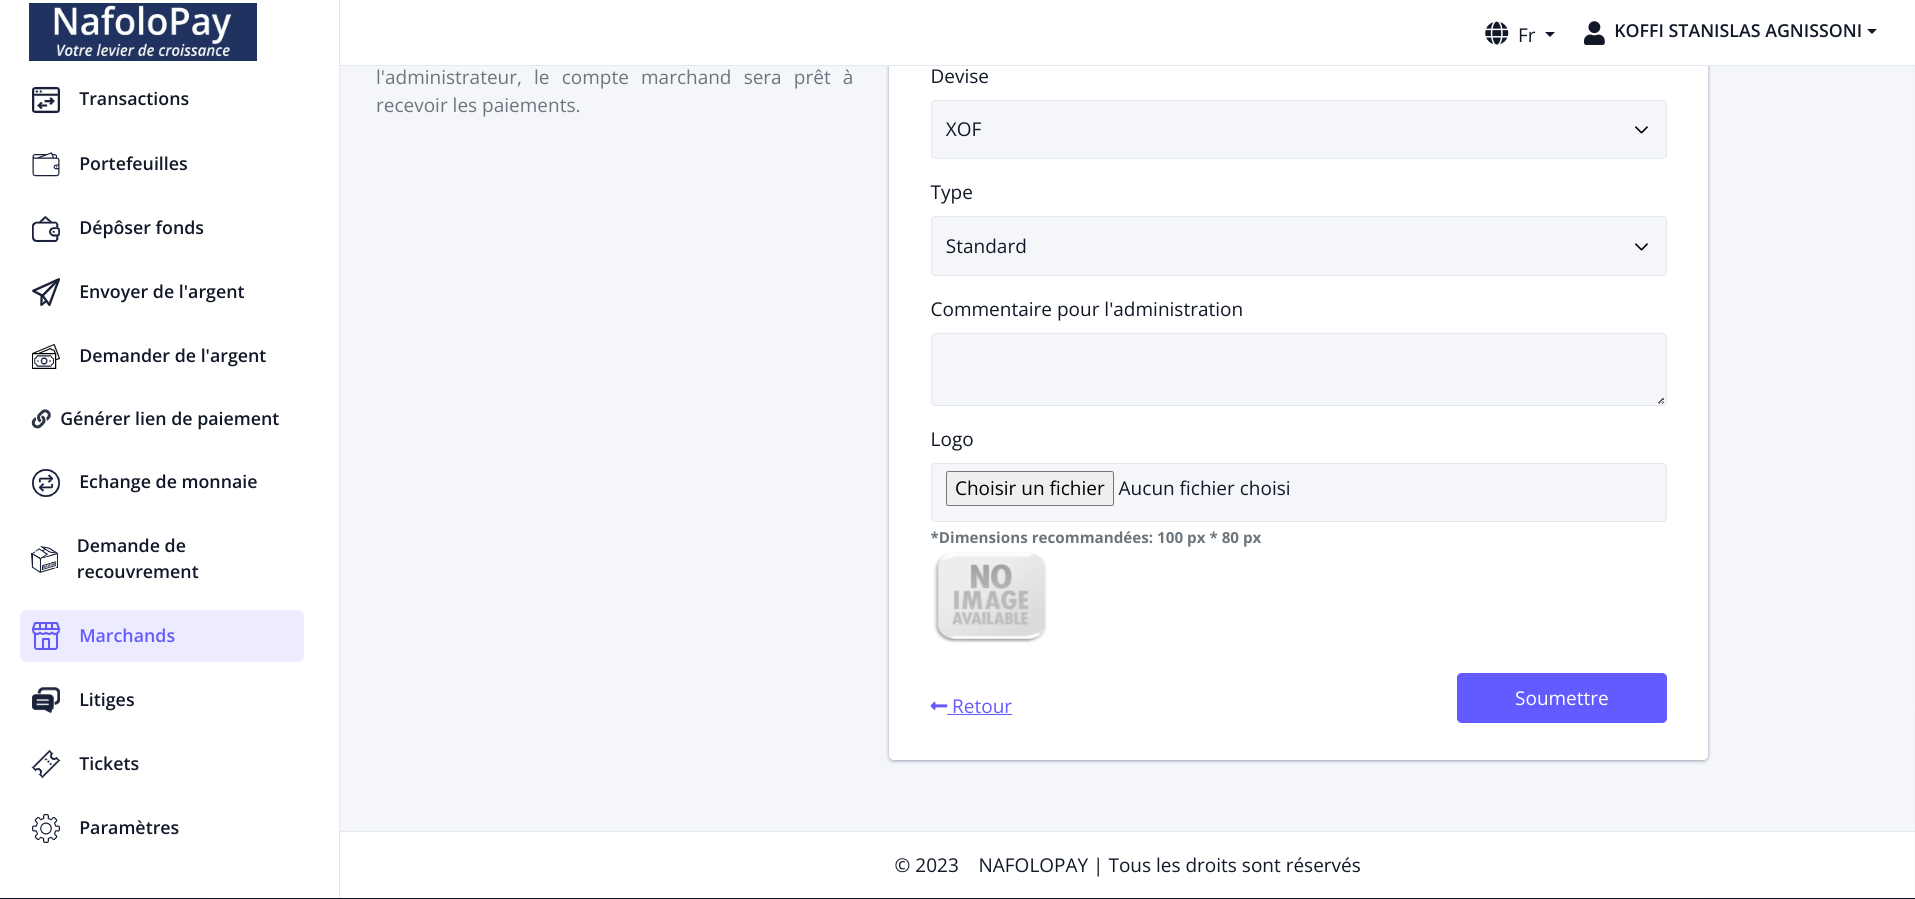
Task: Click the Transactions sidebar icon
Action: 46,99
